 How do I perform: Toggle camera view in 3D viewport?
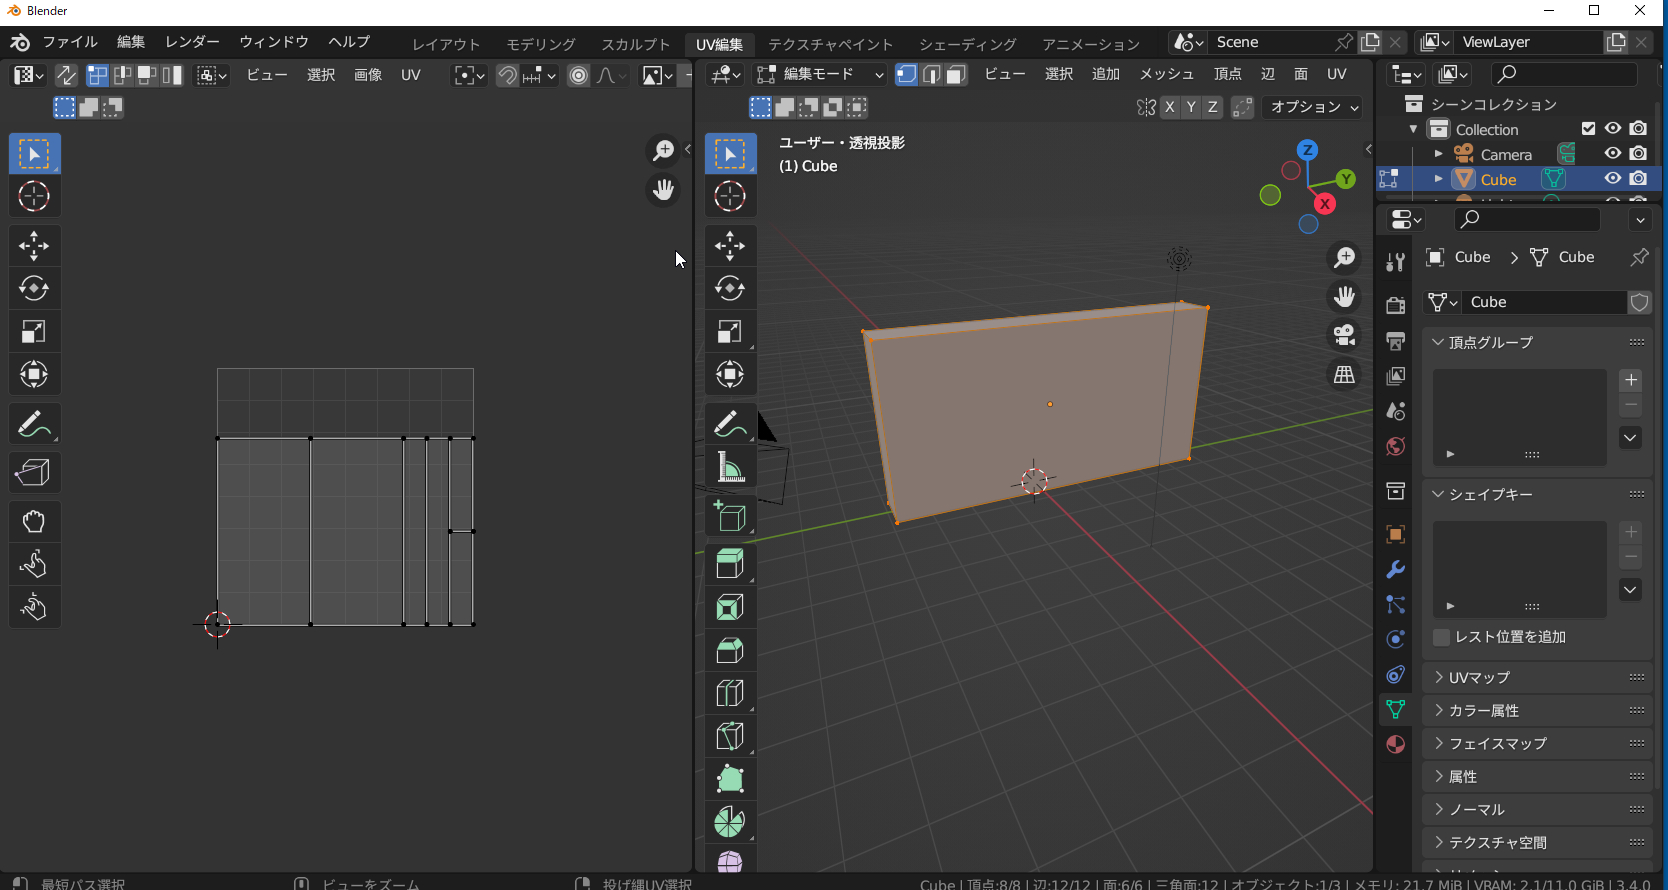(1345, 335)
